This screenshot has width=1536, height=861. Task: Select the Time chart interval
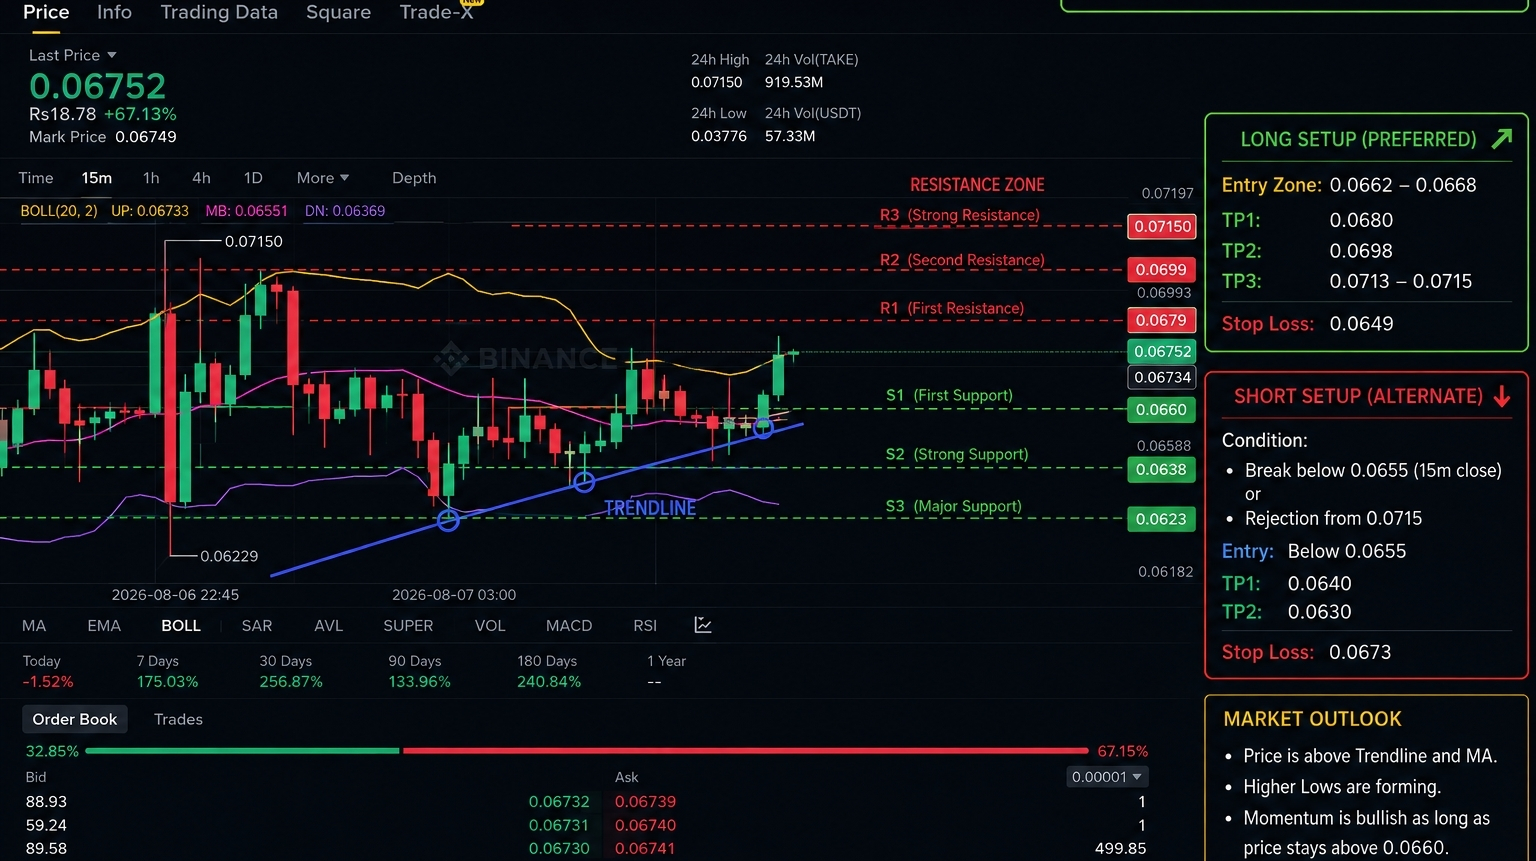tap(36, 178)
